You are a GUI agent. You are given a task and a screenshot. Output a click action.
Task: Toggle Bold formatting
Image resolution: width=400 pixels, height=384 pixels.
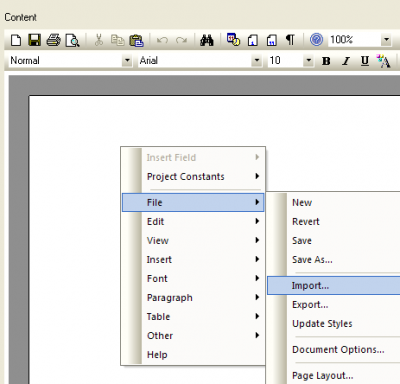click(326, 61)
